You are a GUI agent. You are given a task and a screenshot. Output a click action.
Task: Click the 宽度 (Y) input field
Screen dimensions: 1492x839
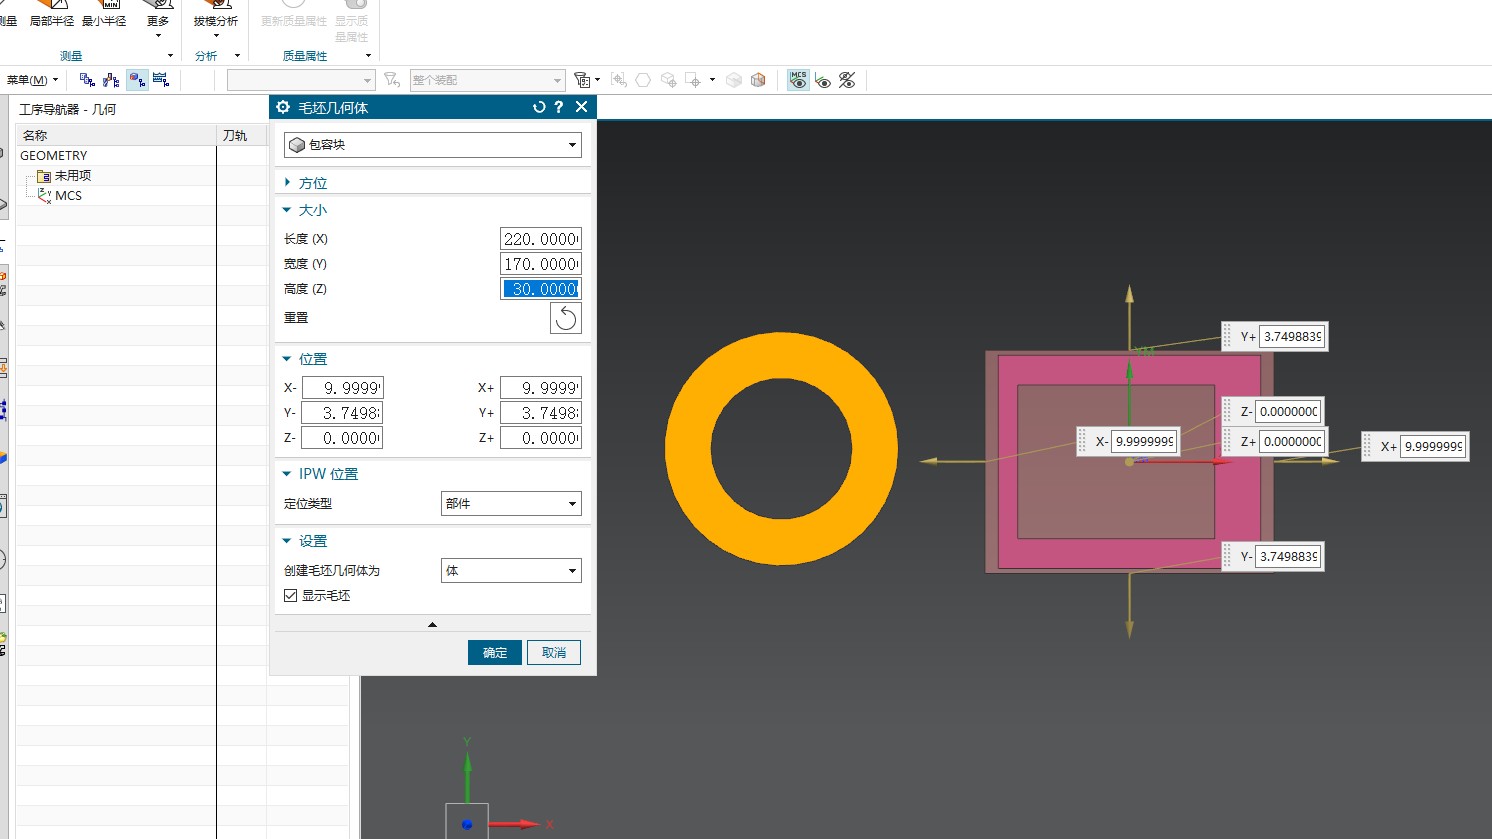541,264
